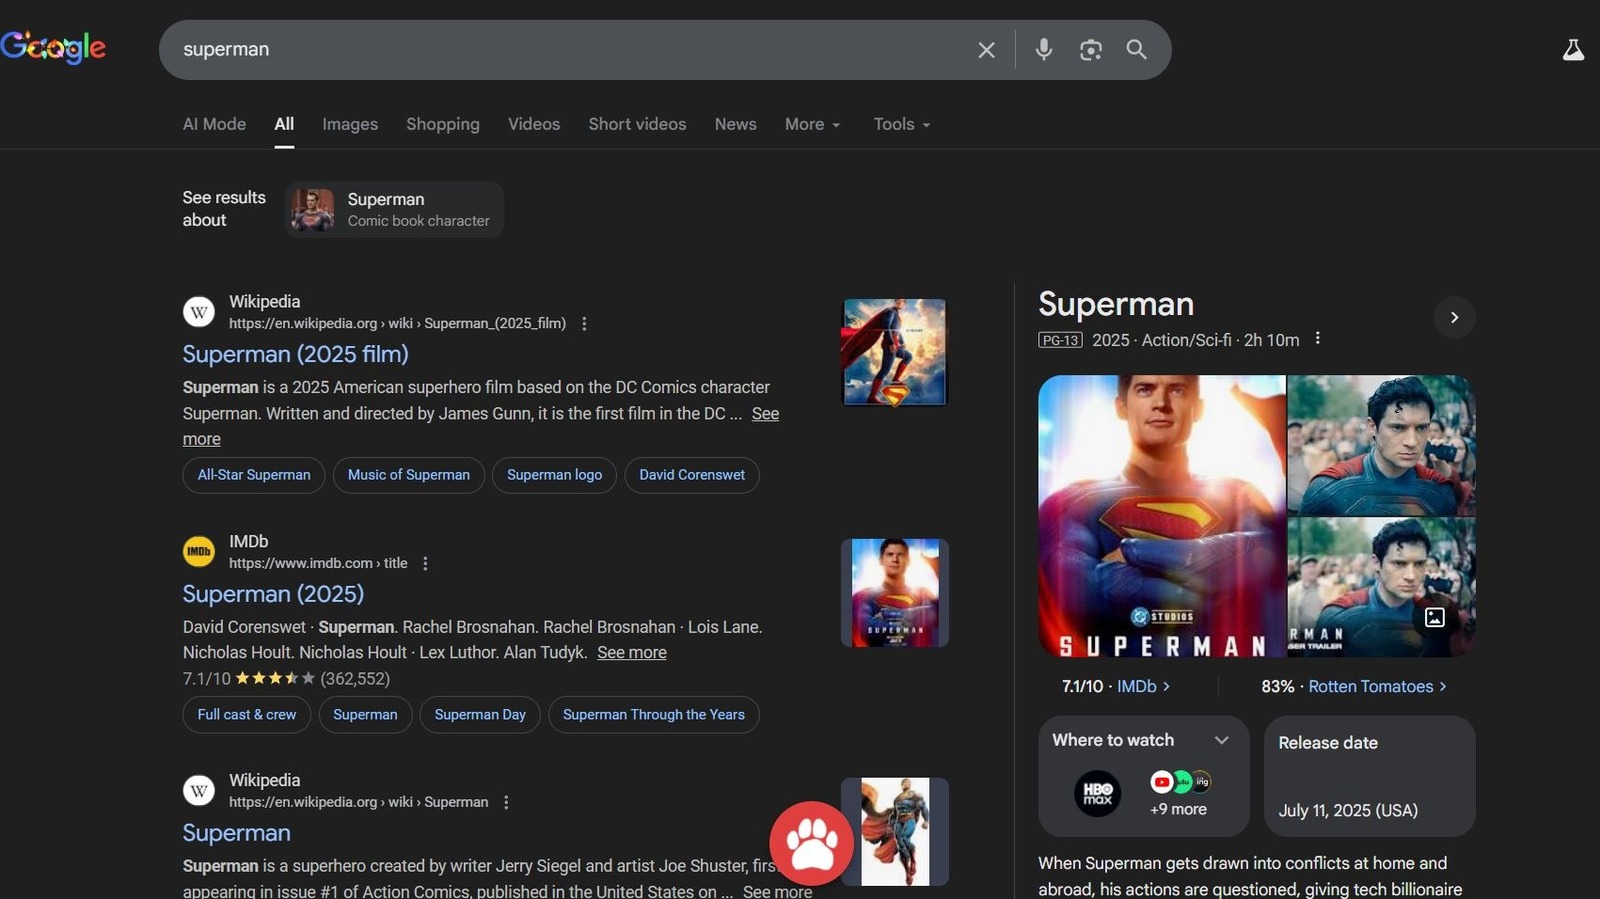Open Google Lens image search icon

(x=1090, y=50)
